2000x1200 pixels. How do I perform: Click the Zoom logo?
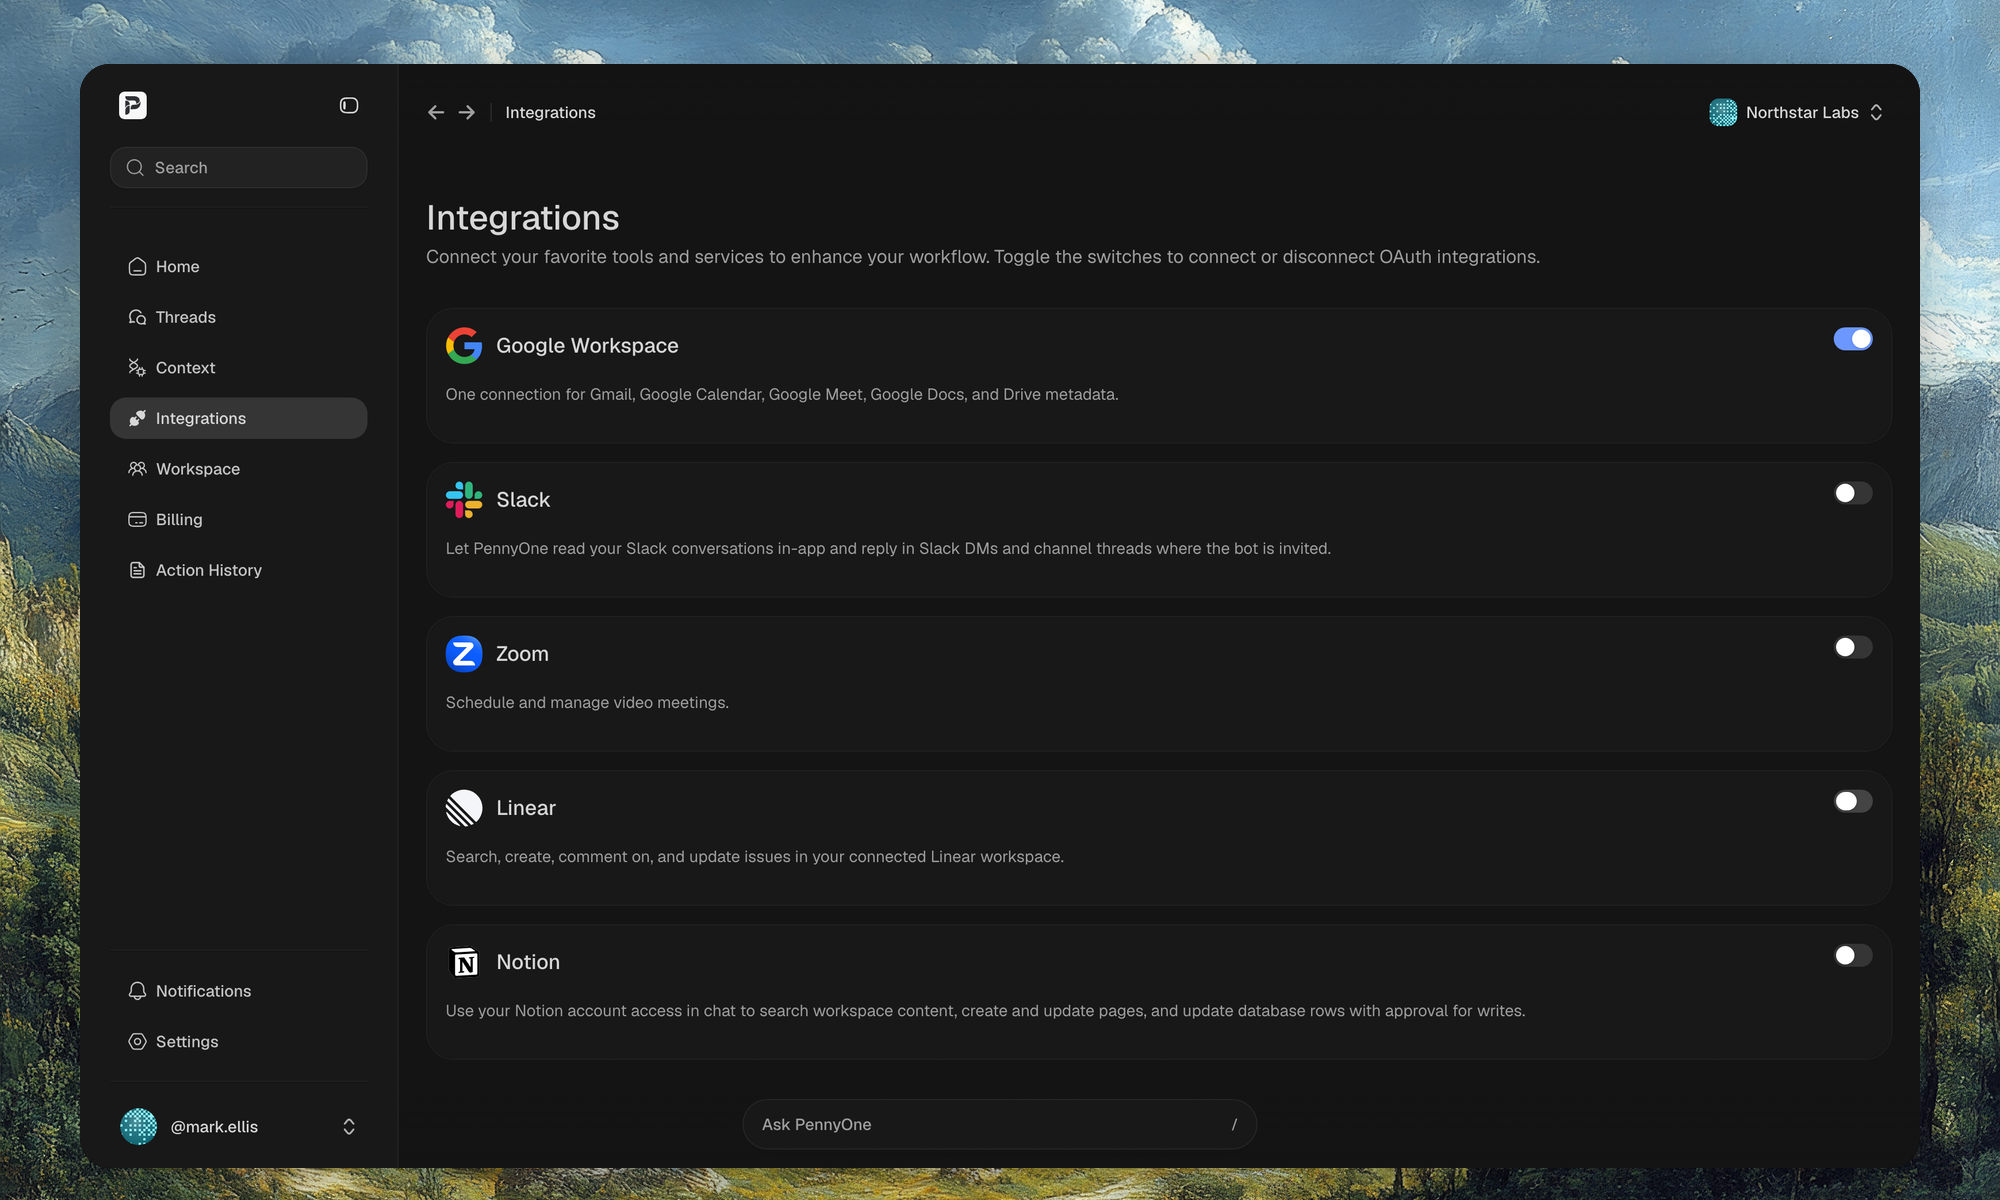click(464, 653)
